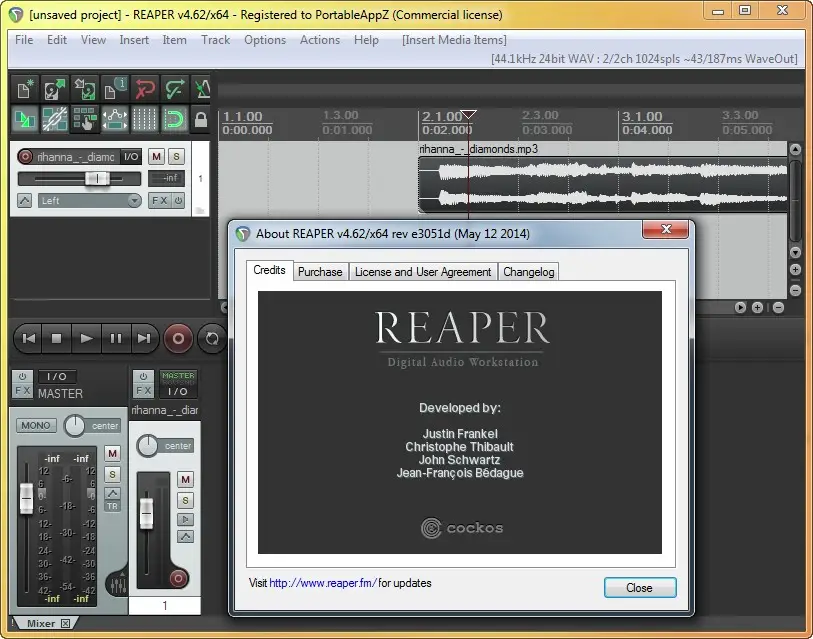Viewport: 813px width, 639px height.
Task: Arm record on the rihanna mixer strip
Action: coord(178,578)
